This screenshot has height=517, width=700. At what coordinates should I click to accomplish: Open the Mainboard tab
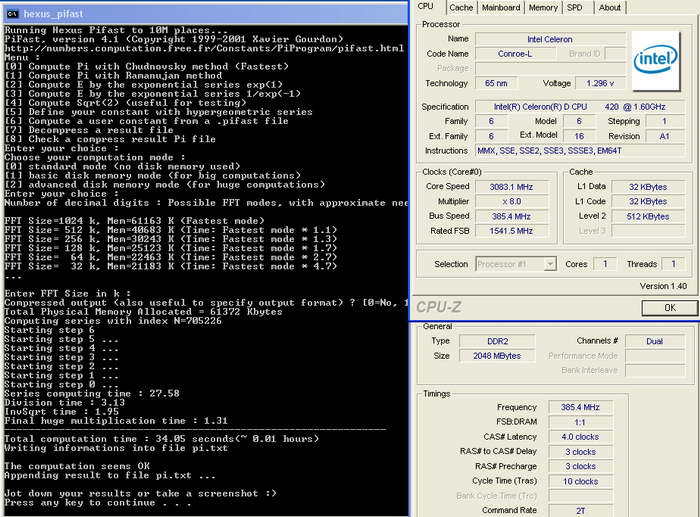[x=500, y=8]
